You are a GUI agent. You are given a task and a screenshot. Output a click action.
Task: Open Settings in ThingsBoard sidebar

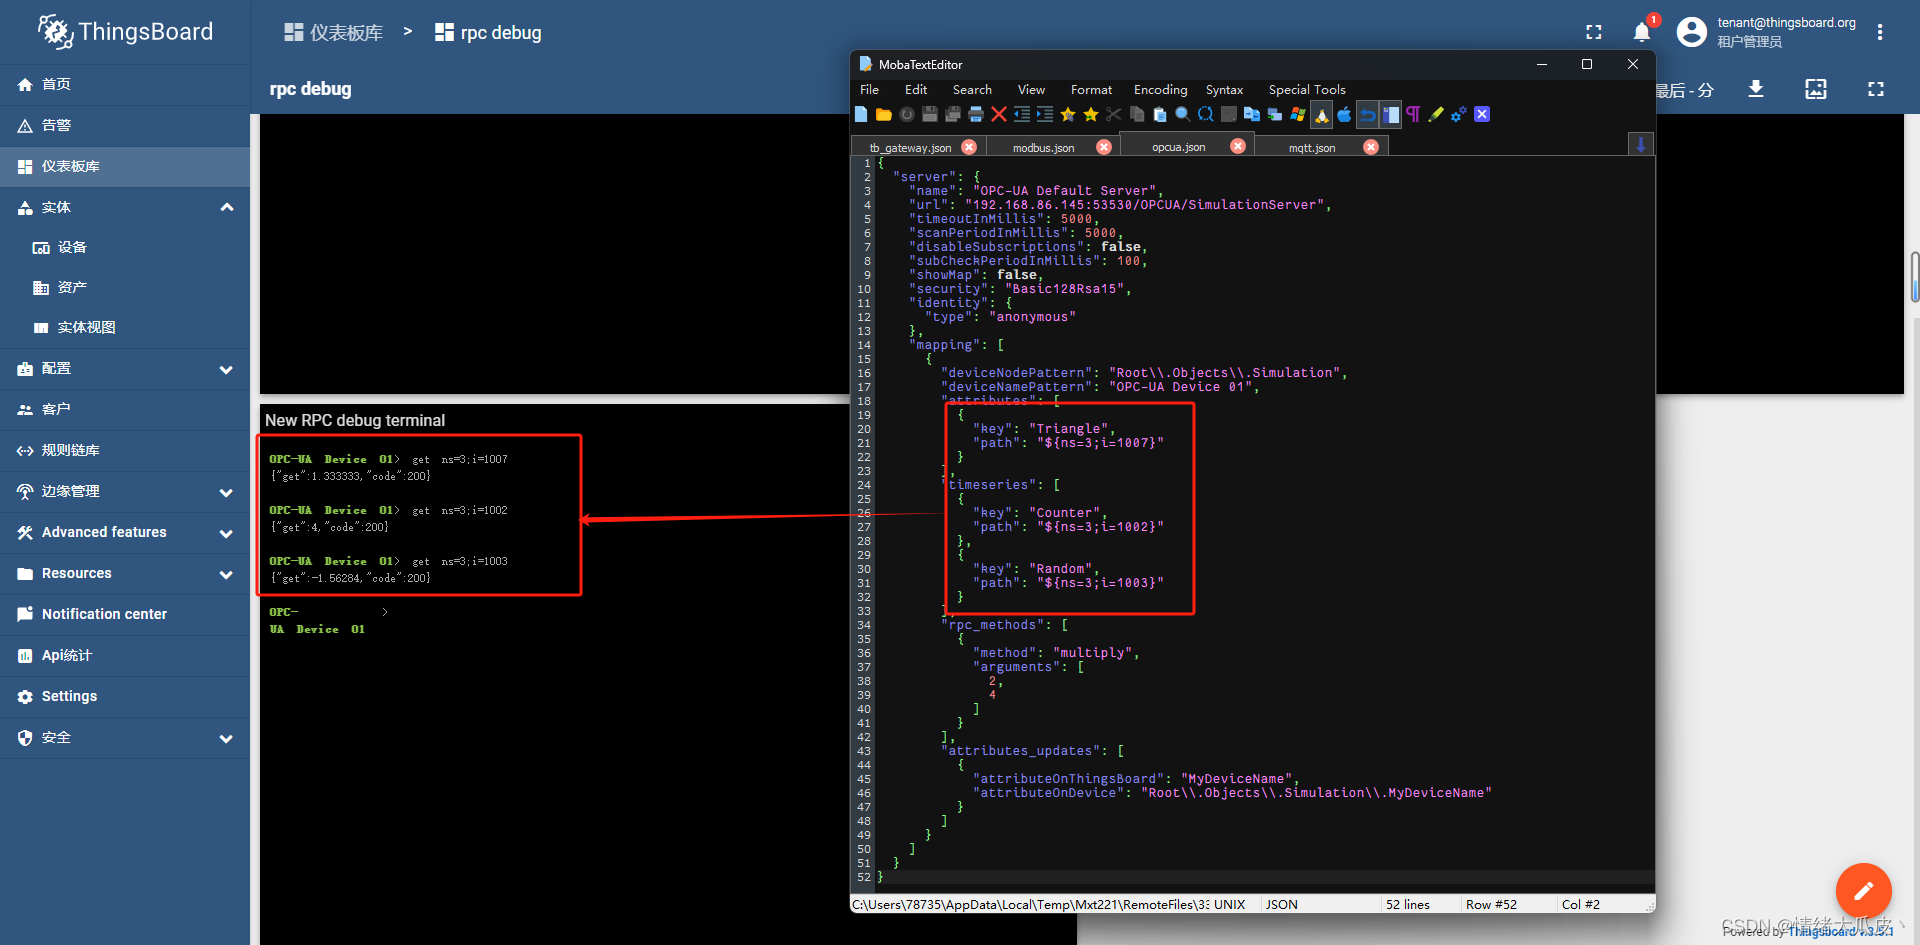125,697
